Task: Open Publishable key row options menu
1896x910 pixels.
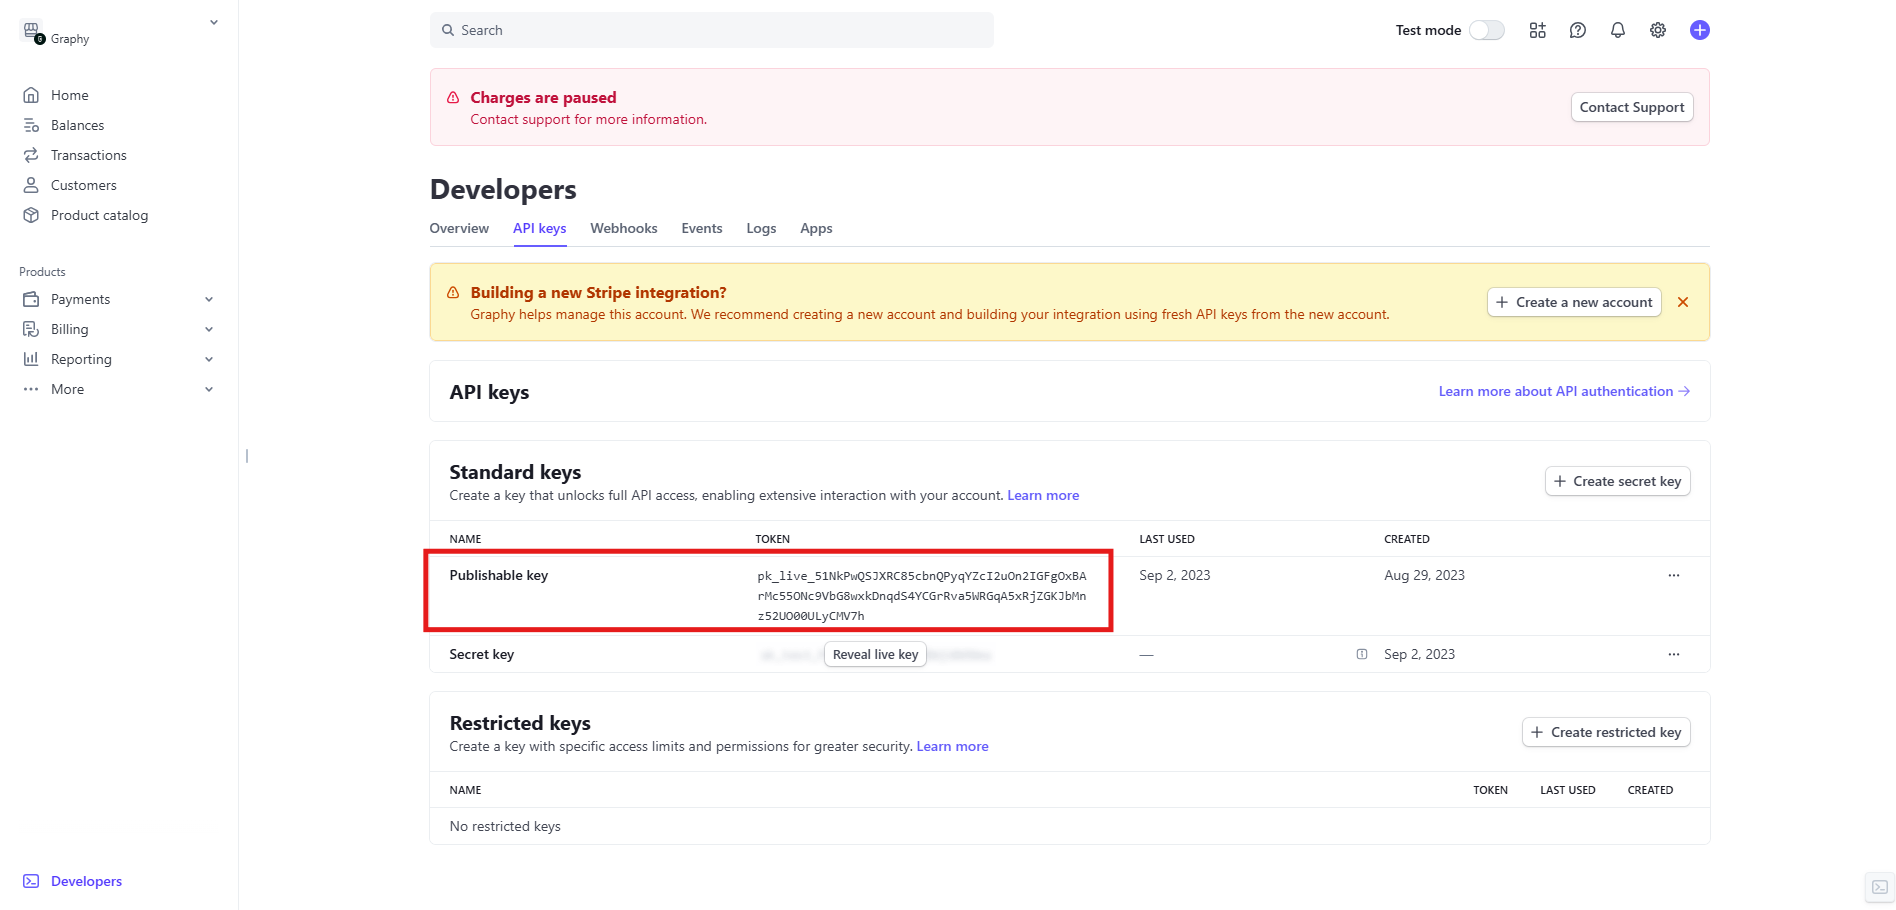Action: tap(1673, 575)
